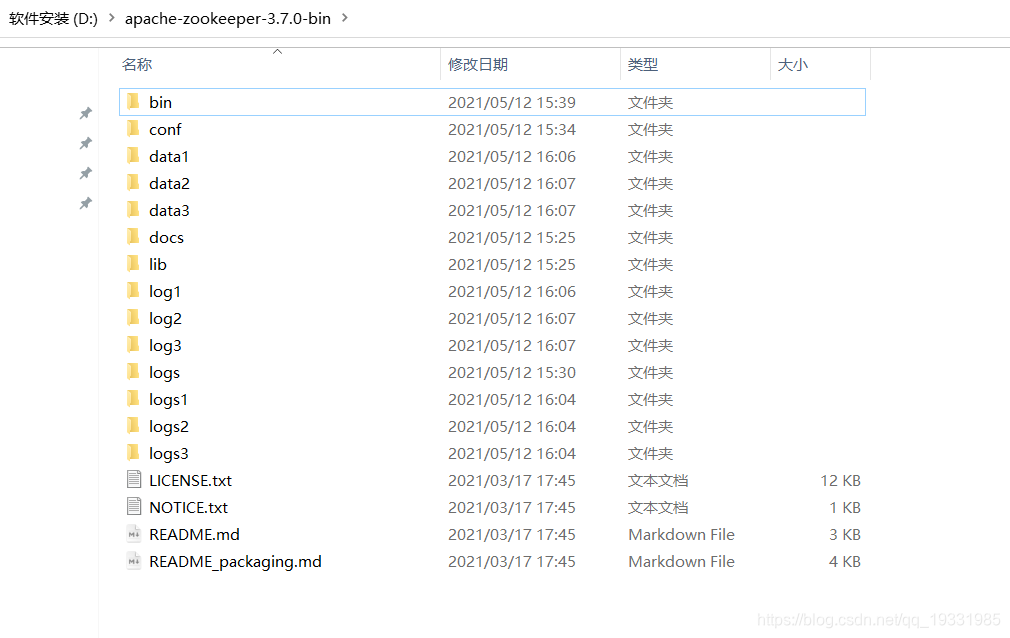Select the NOTICE.txt file name
Screen dimensions: 1010x638
click(x=189, y=508)
